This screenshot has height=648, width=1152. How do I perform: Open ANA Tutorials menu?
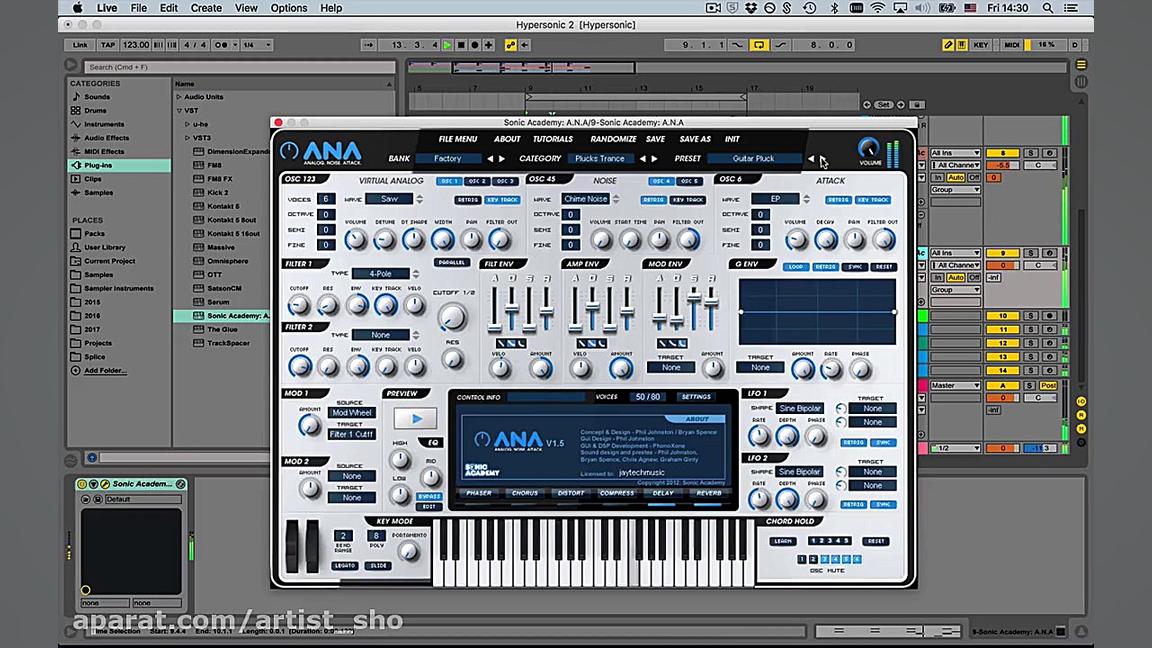pos(552,139)
